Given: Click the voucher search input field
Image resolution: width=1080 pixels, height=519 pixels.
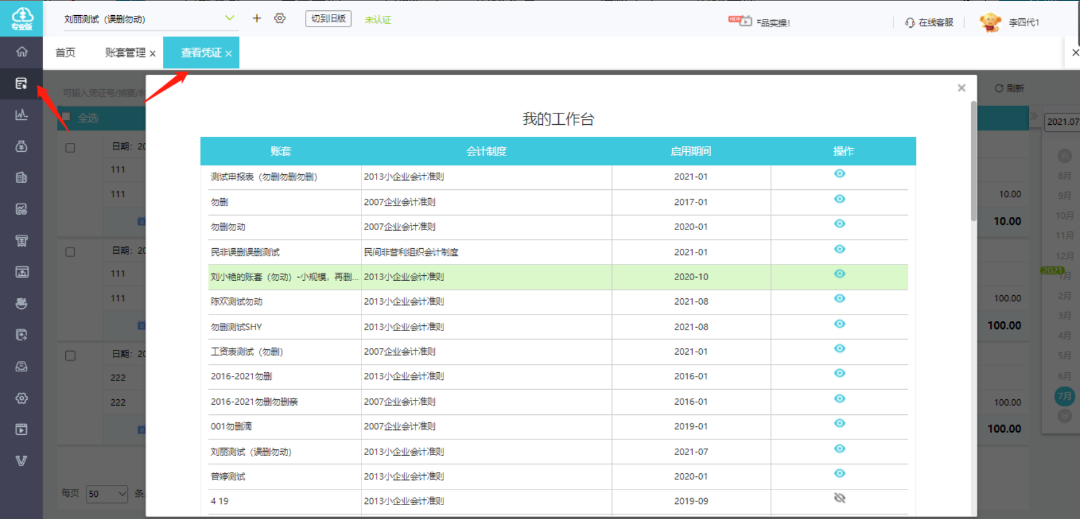Looking at the screenshot, I should click(103, 92).
